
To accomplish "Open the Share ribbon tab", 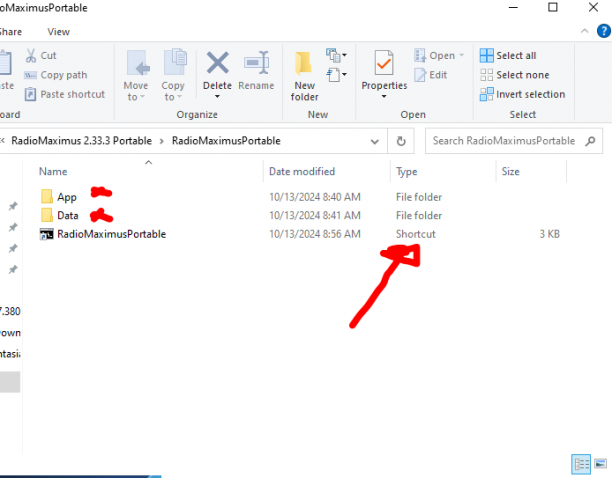I will 11,32.
